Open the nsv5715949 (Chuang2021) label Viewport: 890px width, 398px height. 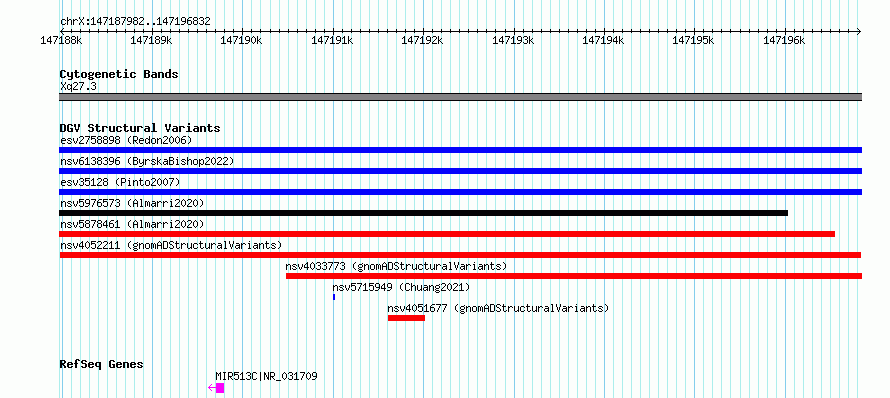point(401,287)
